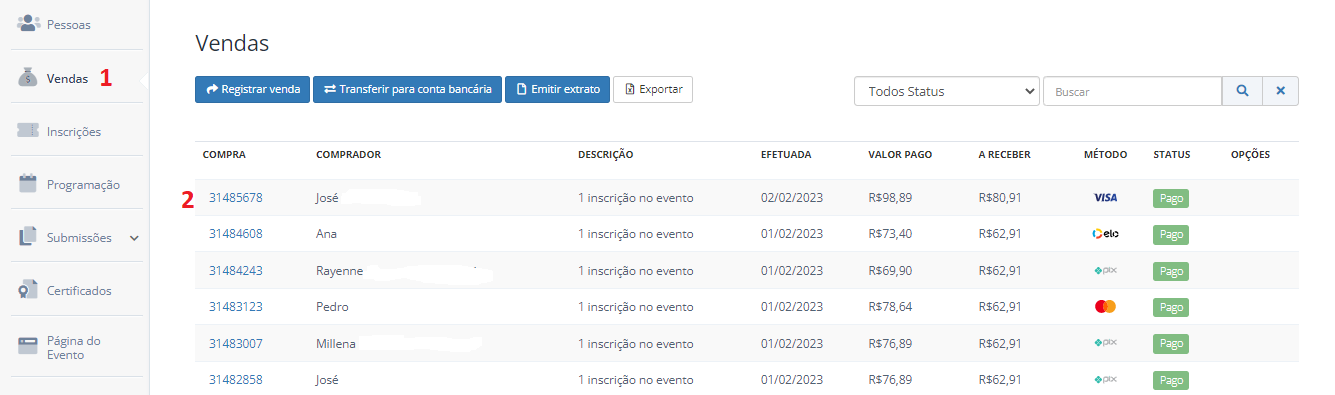Click the Visa logo in José's 31485678 row
The width and height of the screenshot is (1335, 395).
(x=1105, y=198)
